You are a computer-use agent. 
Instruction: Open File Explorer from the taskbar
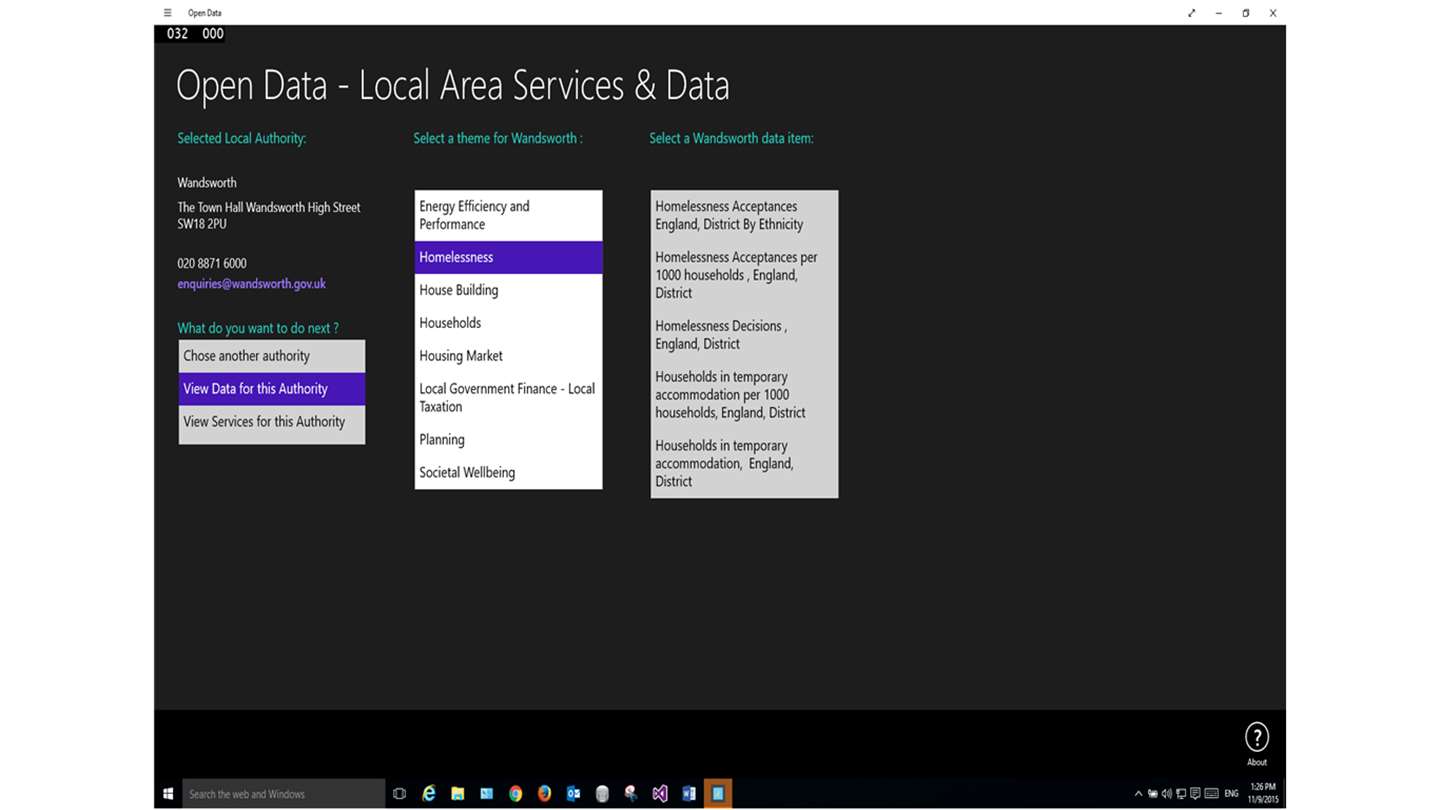[457, 793]
